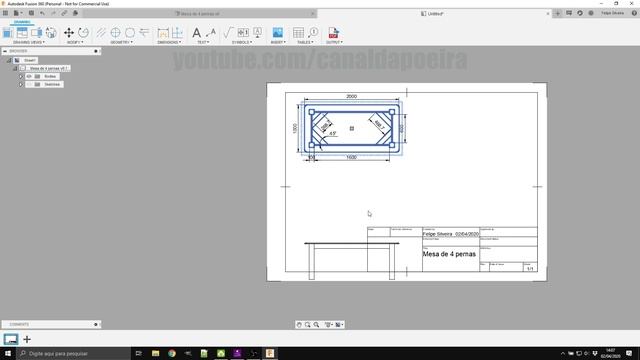
Task: Click the Undo arrow
Action: point(42,13)
